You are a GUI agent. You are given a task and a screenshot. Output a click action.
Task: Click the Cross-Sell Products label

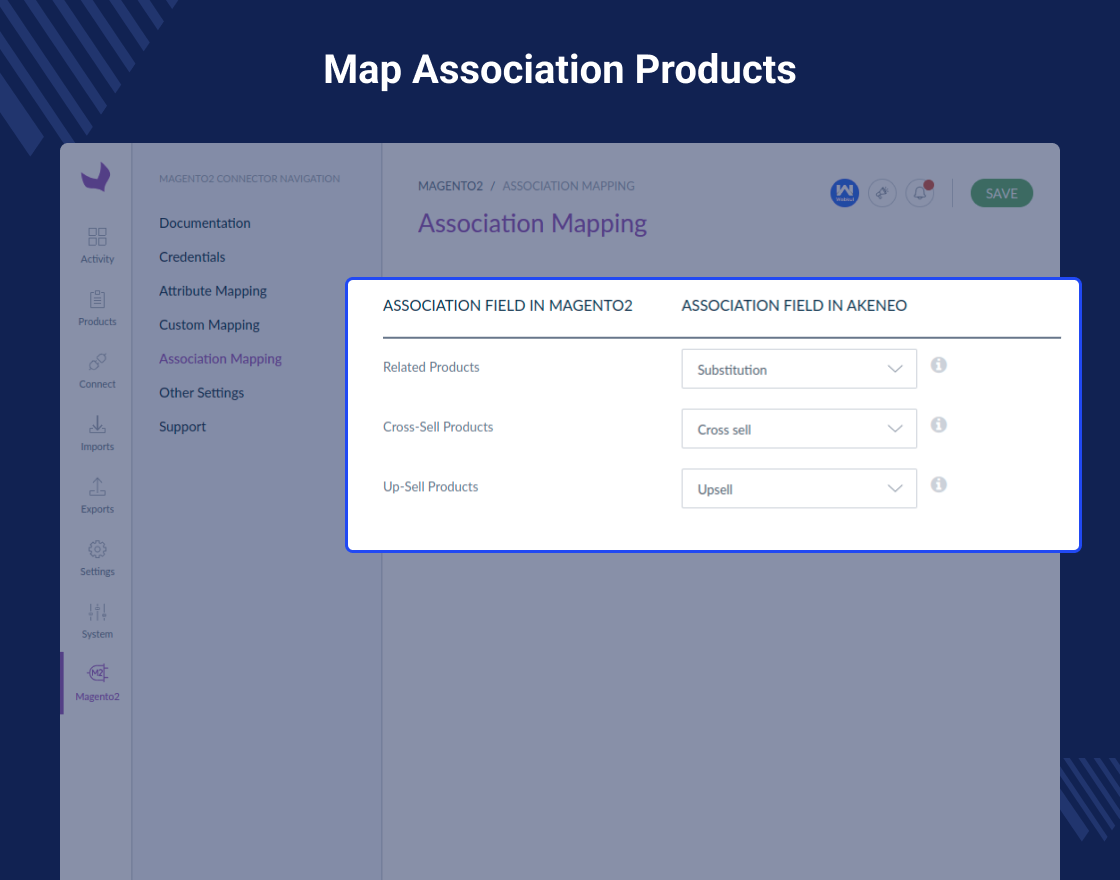pyautogui.click(x=438, y=427)
